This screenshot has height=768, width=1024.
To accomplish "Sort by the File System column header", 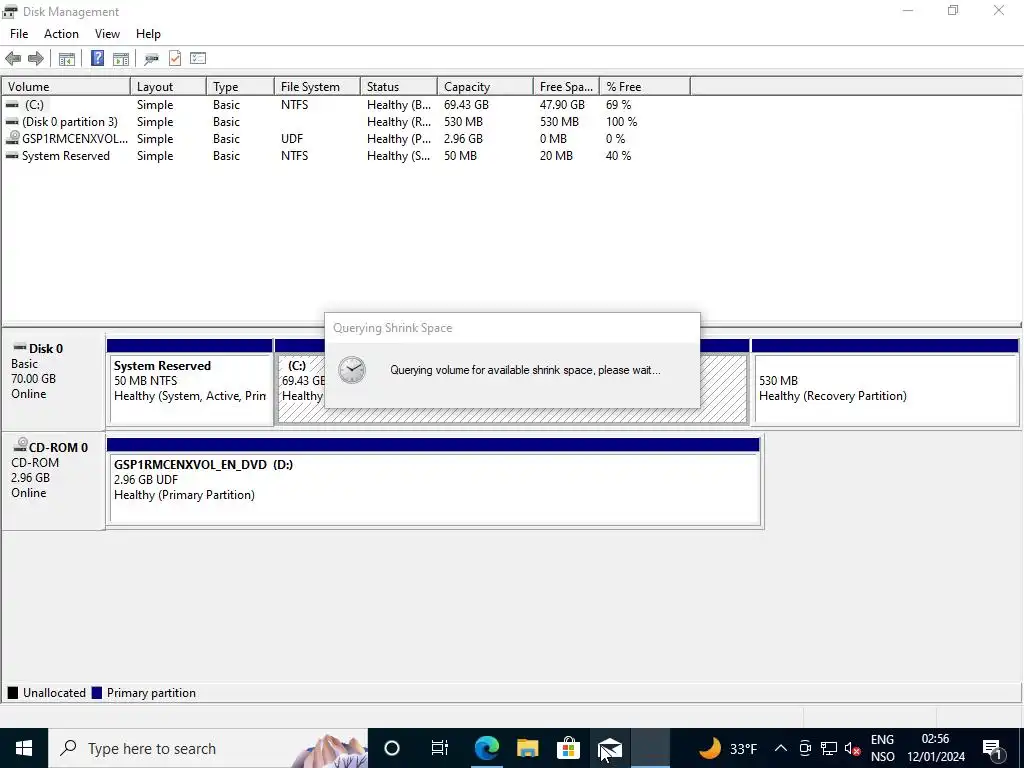I will pos(317,87).
